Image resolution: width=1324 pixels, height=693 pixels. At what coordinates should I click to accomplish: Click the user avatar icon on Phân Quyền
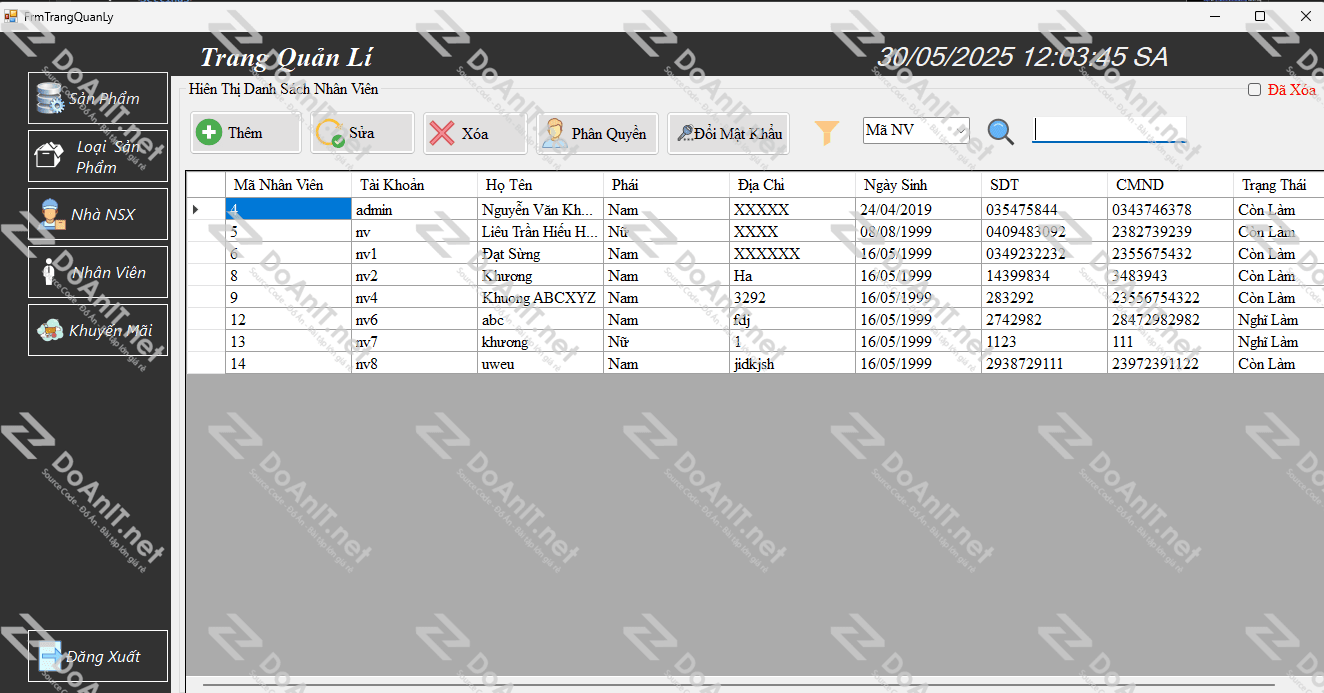pyautogui.click(x=553, y=133)
